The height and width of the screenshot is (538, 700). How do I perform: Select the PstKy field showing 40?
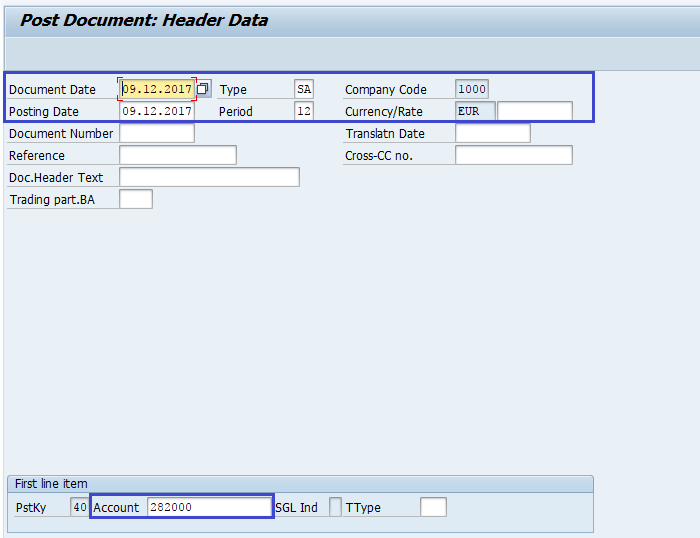[79, 507]
